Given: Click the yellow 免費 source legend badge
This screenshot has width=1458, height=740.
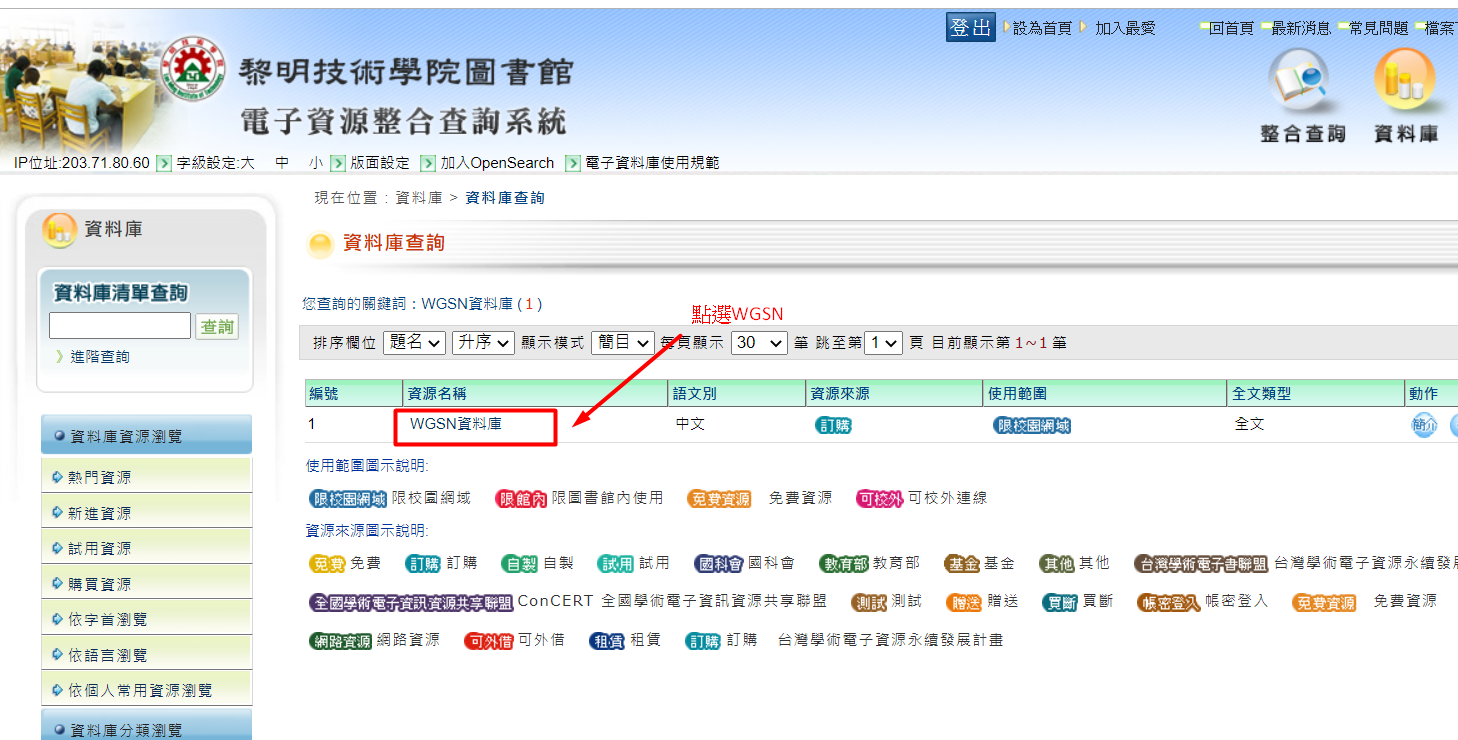Looking at the screenshot, I should click(327, 564).
